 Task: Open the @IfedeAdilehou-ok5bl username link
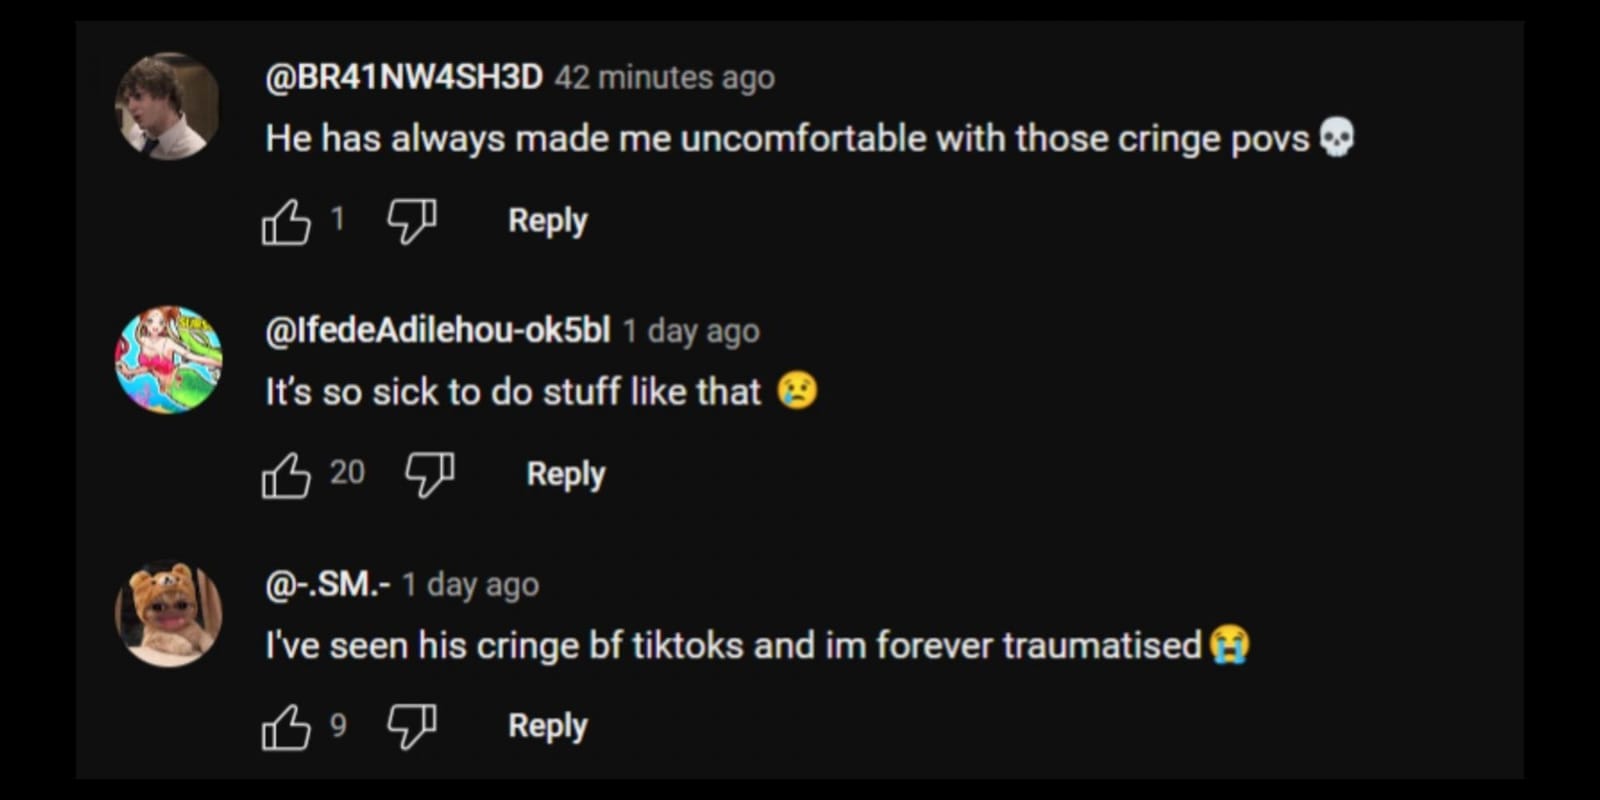[437, 330]
